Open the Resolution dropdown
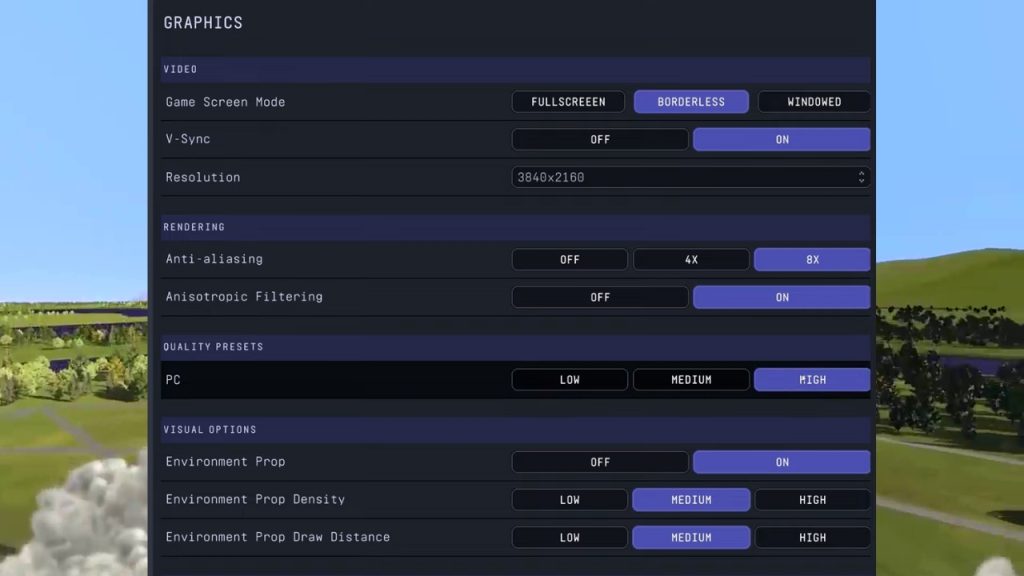This screenshot has width=1024, height=576. (x=691, y=177)
